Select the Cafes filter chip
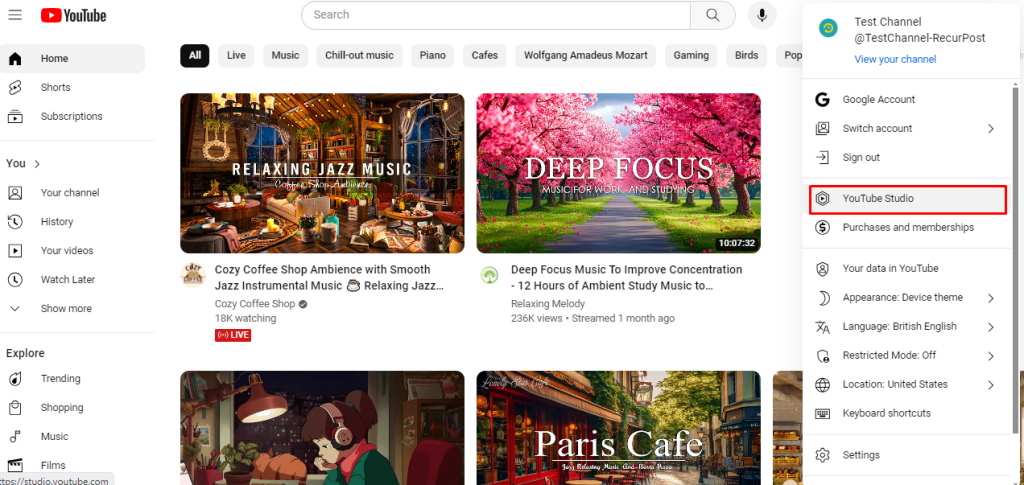This screenshot has height=485, width=1024. [x=485, y=55]
